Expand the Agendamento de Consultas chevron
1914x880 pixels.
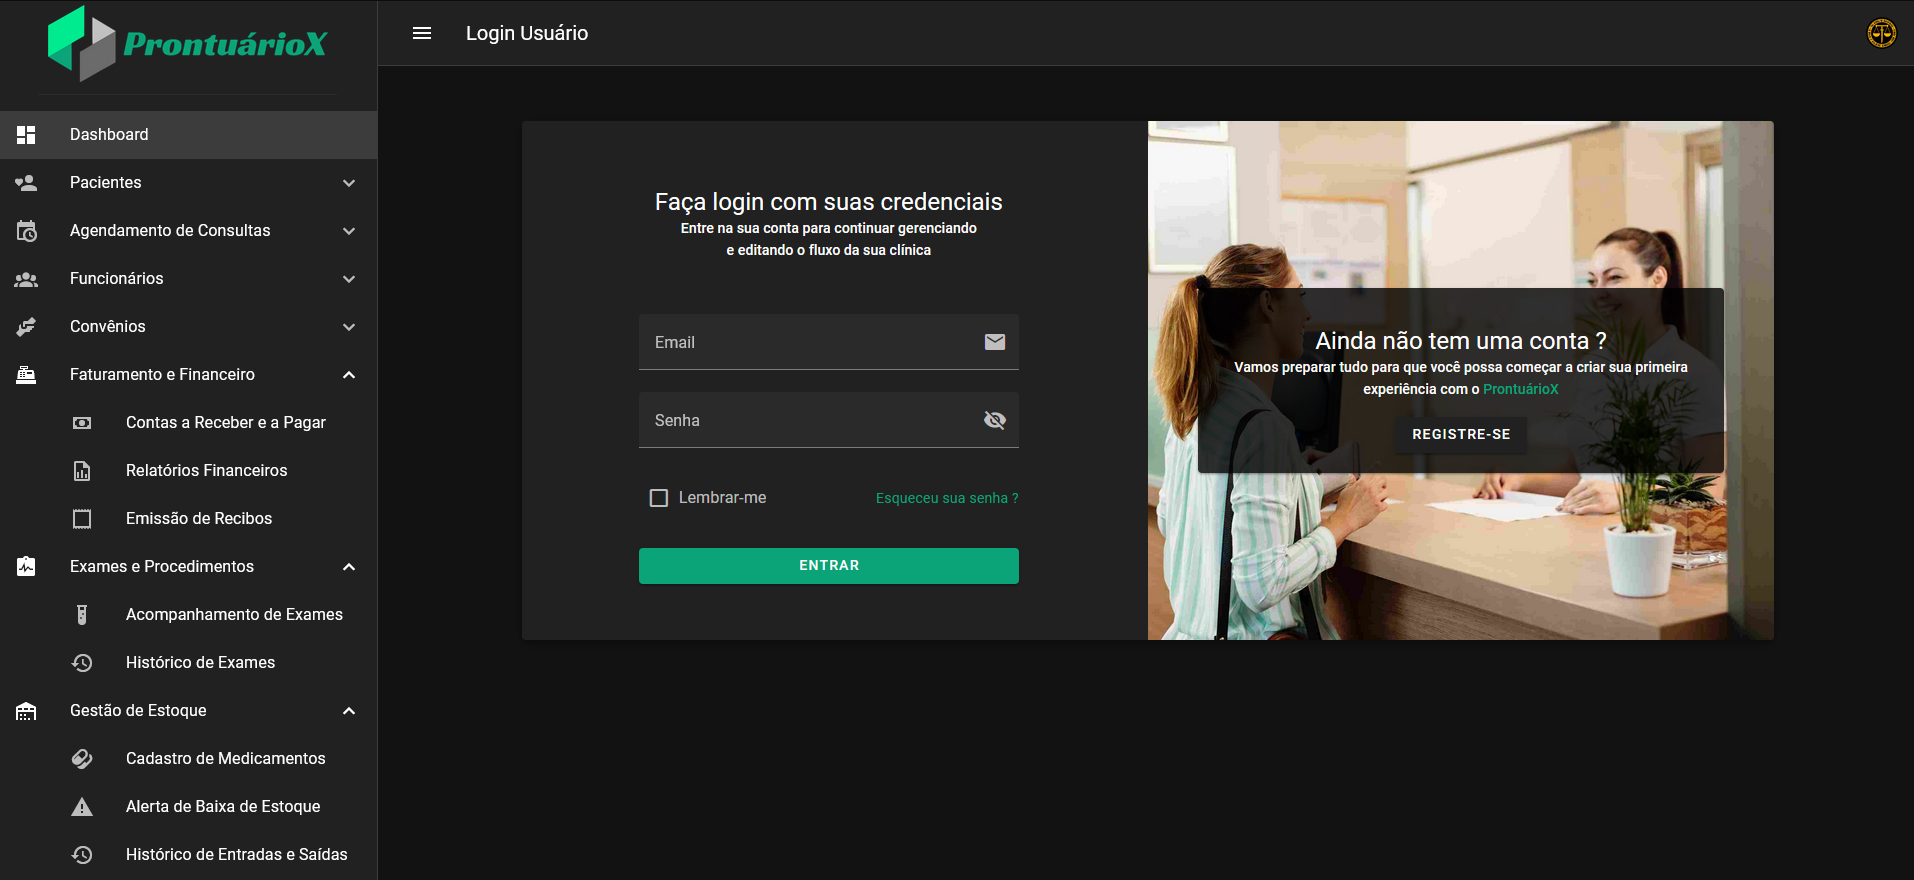click(349, 231)
